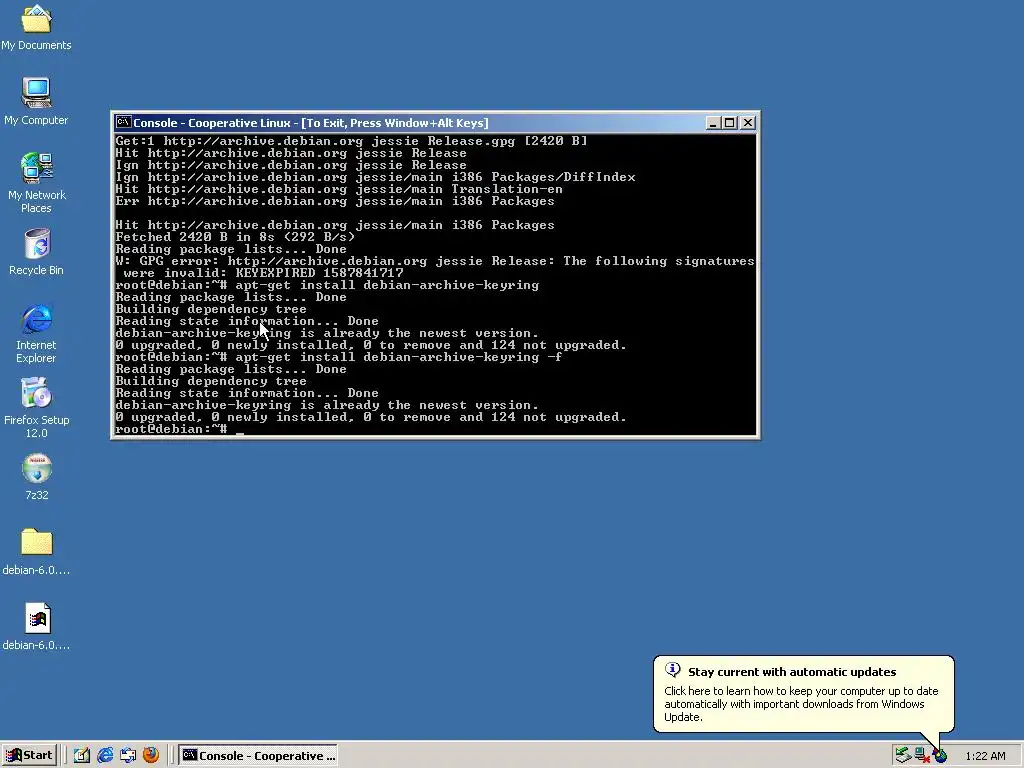Click the automatic updates balloon notification
This screenshot has height=768, width=1024.
[x=803, y=694]
